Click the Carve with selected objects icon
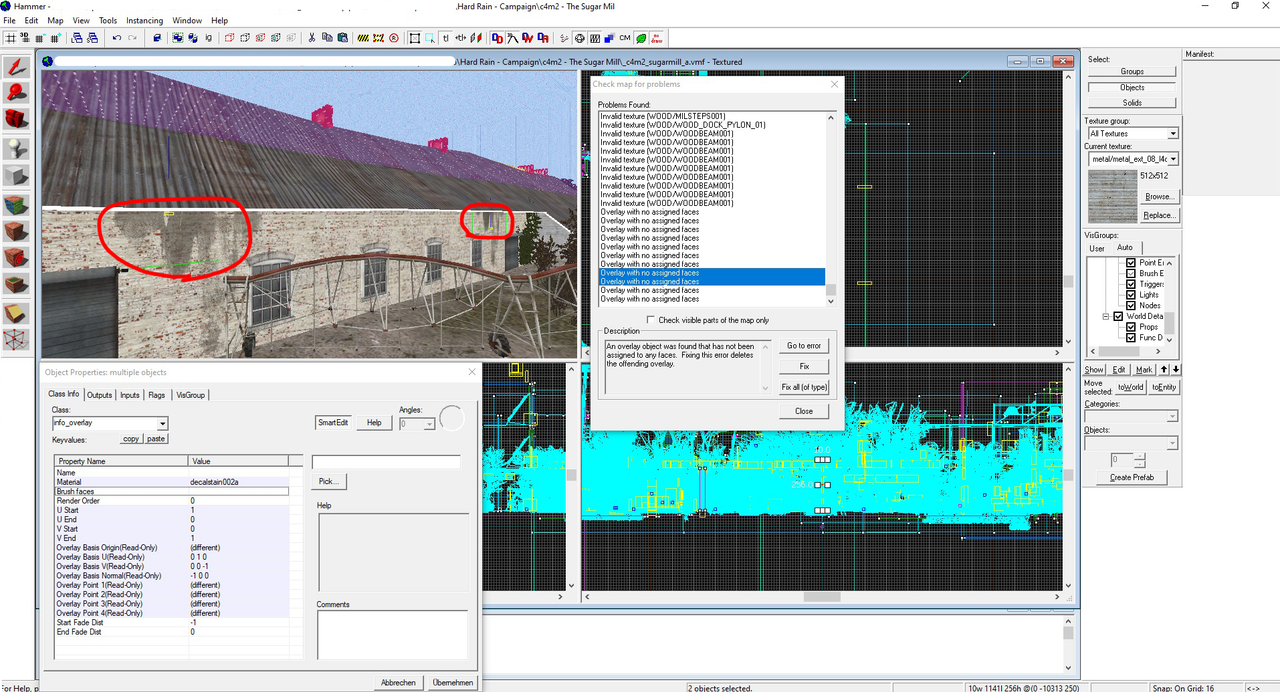Image resolution: width=1280 pixels, height=692 pixels. tap(157, 38)
